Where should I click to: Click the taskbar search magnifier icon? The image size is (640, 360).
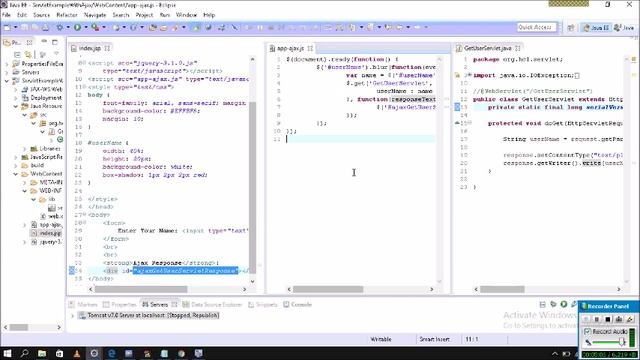click(x=24, y=353)
